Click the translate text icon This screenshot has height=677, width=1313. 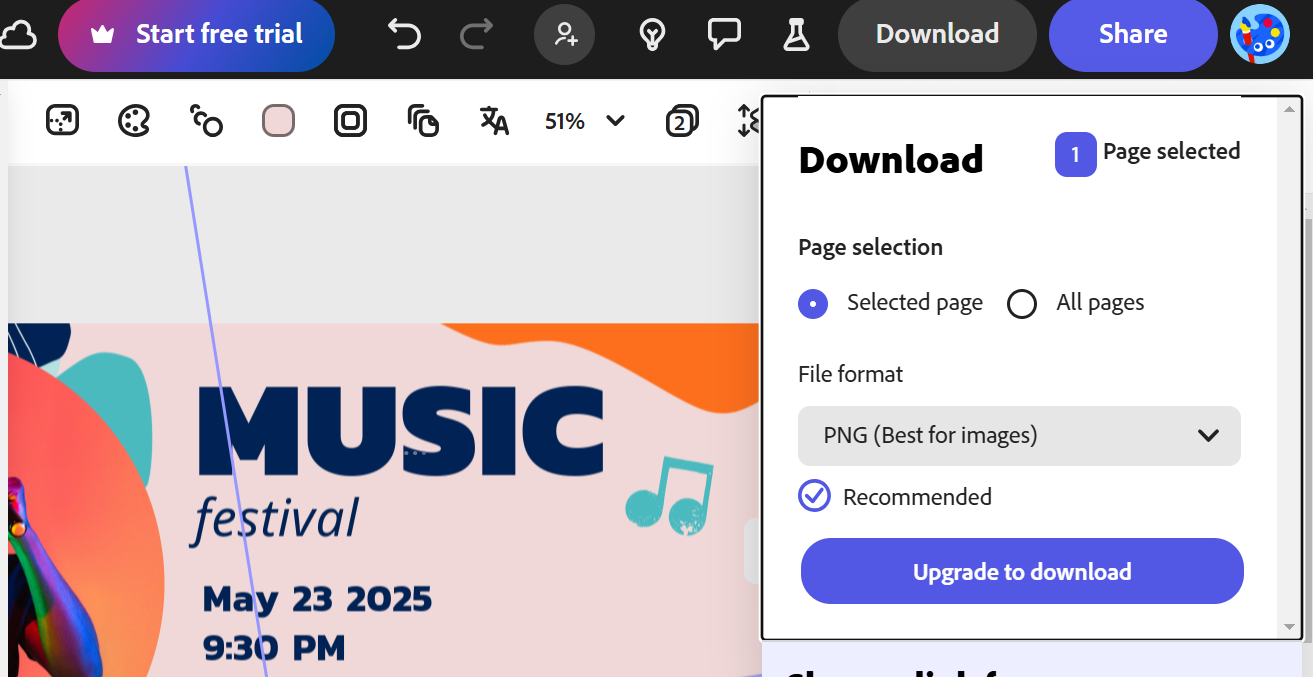[x=494, y=121]
